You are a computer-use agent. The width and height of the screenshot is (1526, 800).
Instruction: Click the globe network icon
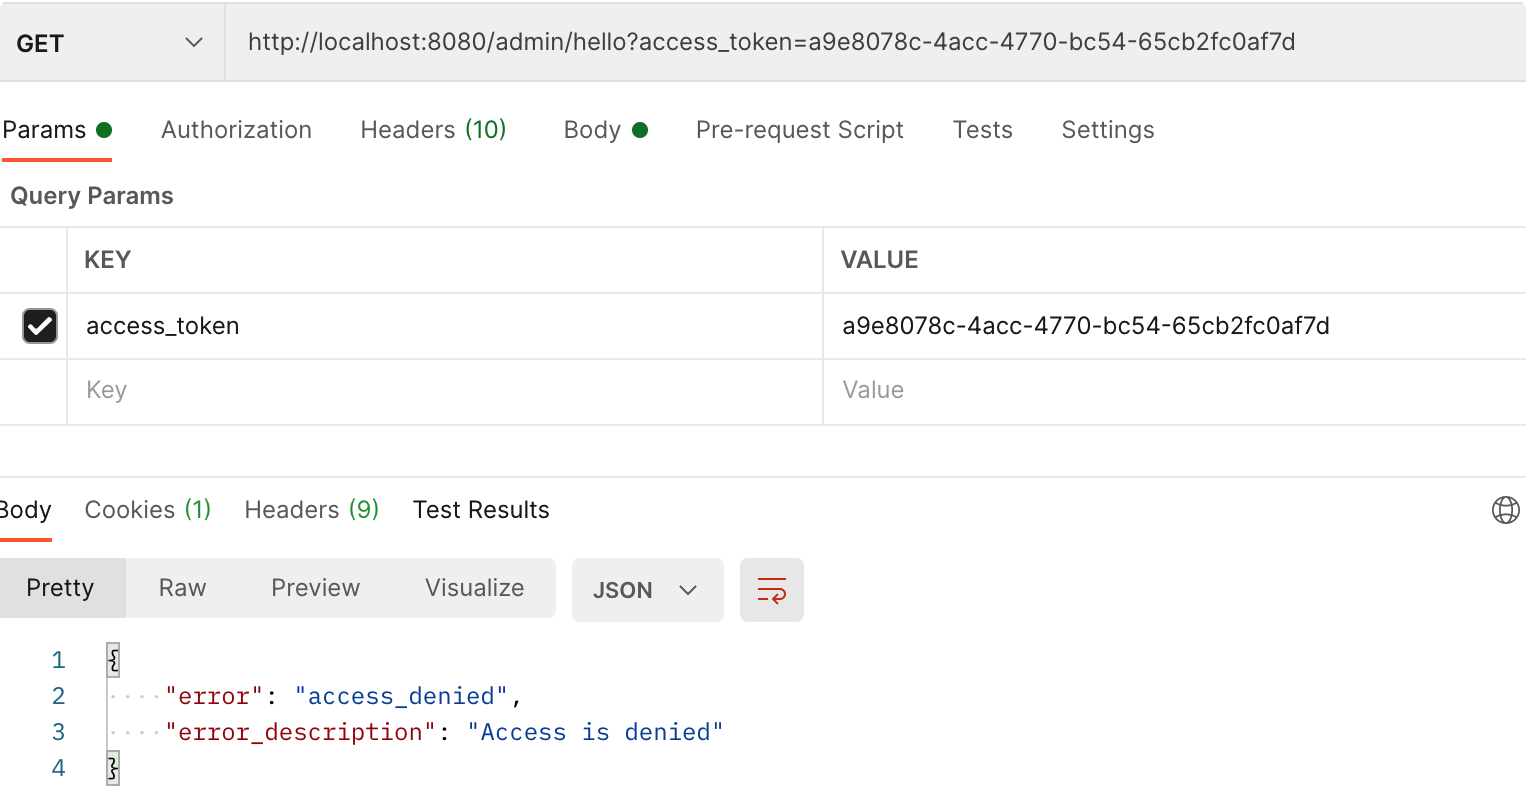(1505, 510)
